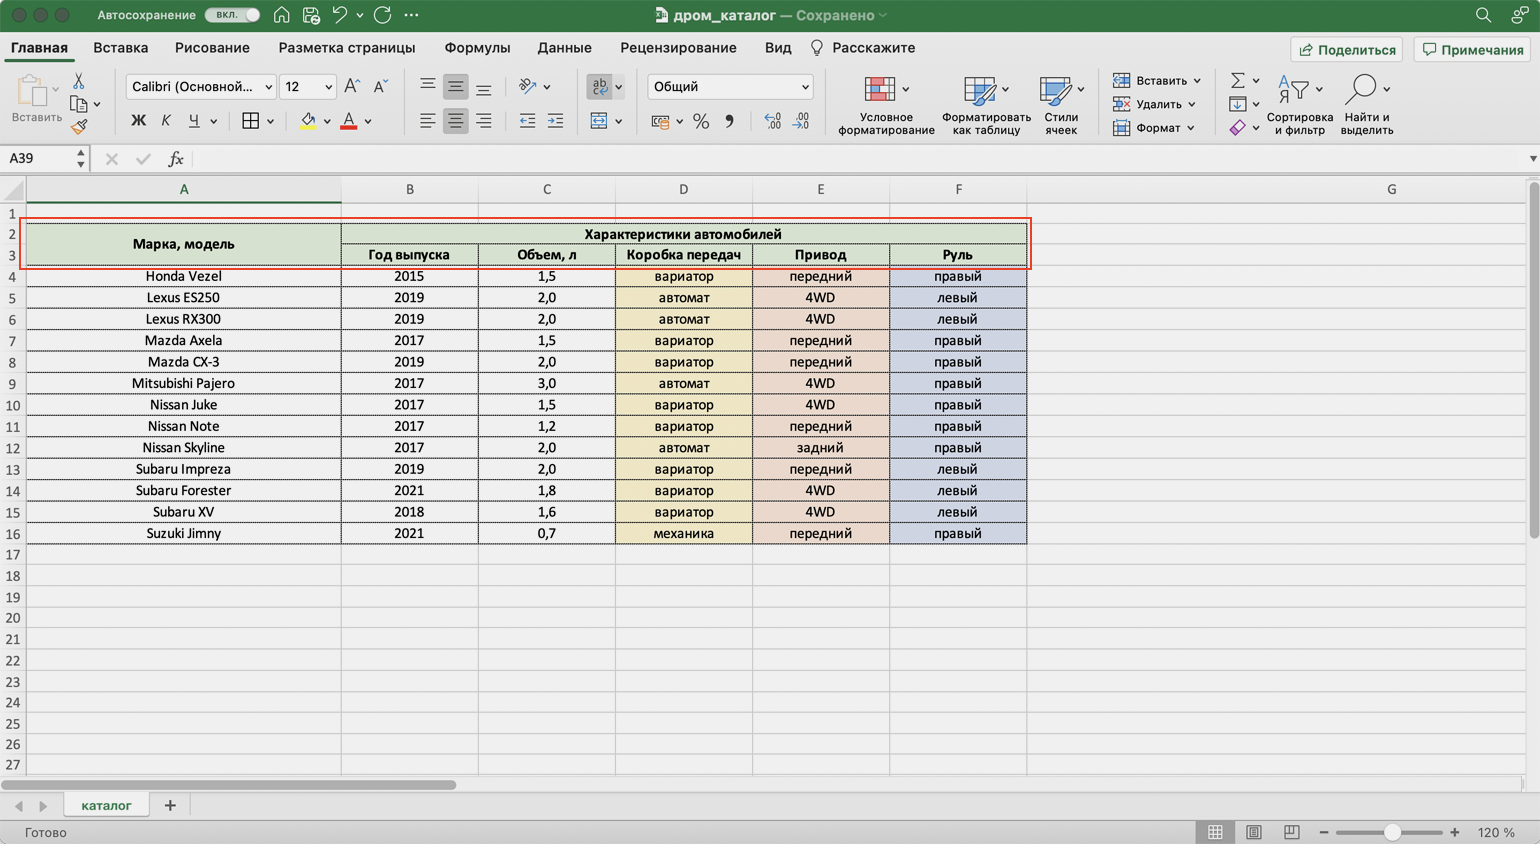Toggle the Autosave (Автосохранение) switch
Viewport: 1540px width, 844px height.
click(232, 15)
